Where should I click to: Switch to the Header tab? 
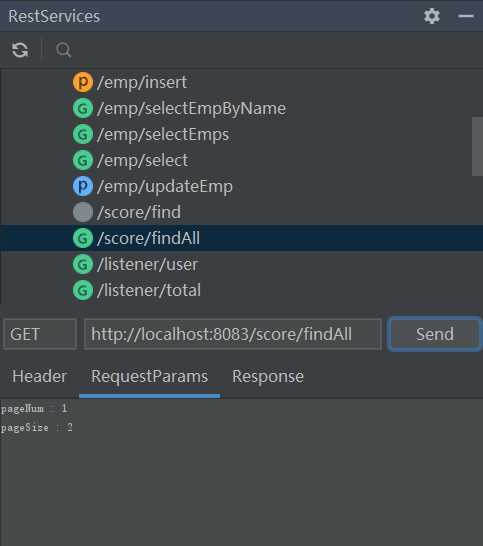(x=39, y=376)
